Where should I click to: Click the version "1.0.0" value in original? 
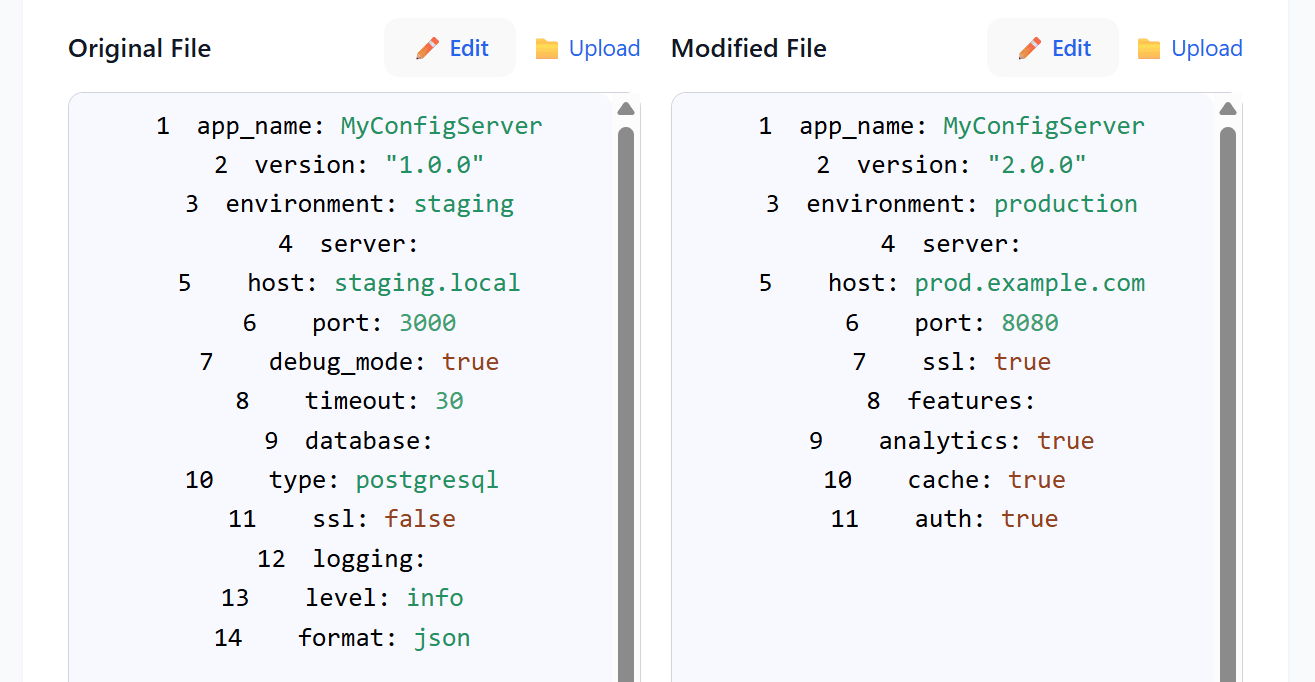coord(435,165)
